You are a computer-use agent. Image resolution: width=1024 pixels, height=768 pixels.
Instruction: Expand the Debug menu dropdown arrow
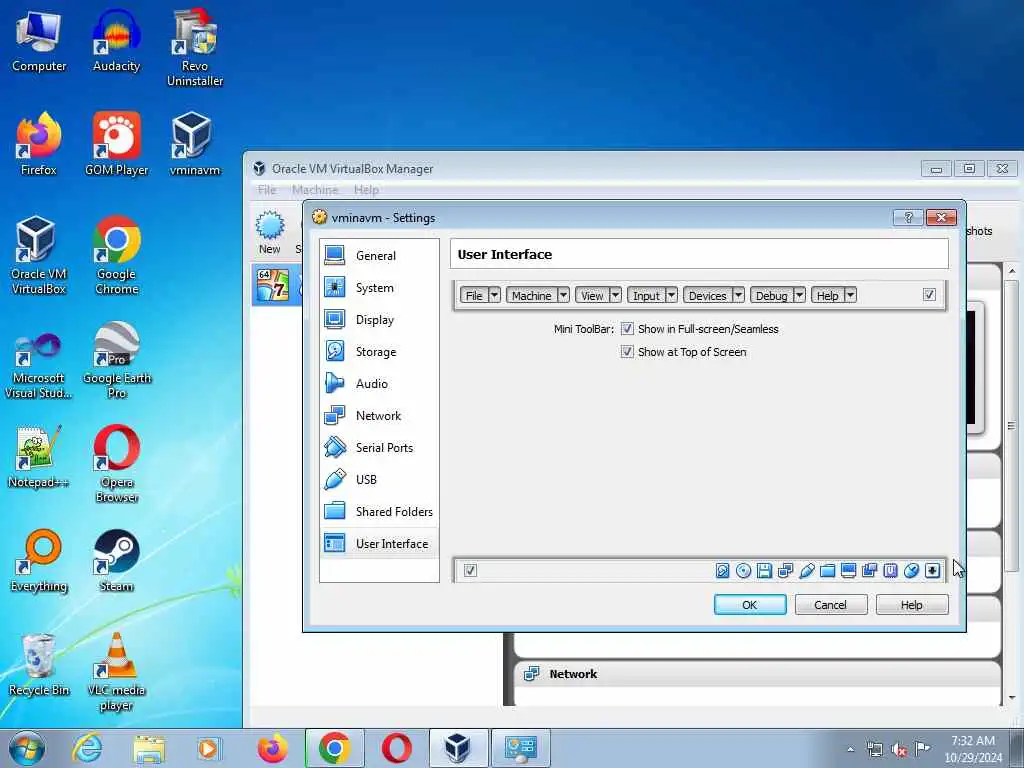(x=799, y=295)
